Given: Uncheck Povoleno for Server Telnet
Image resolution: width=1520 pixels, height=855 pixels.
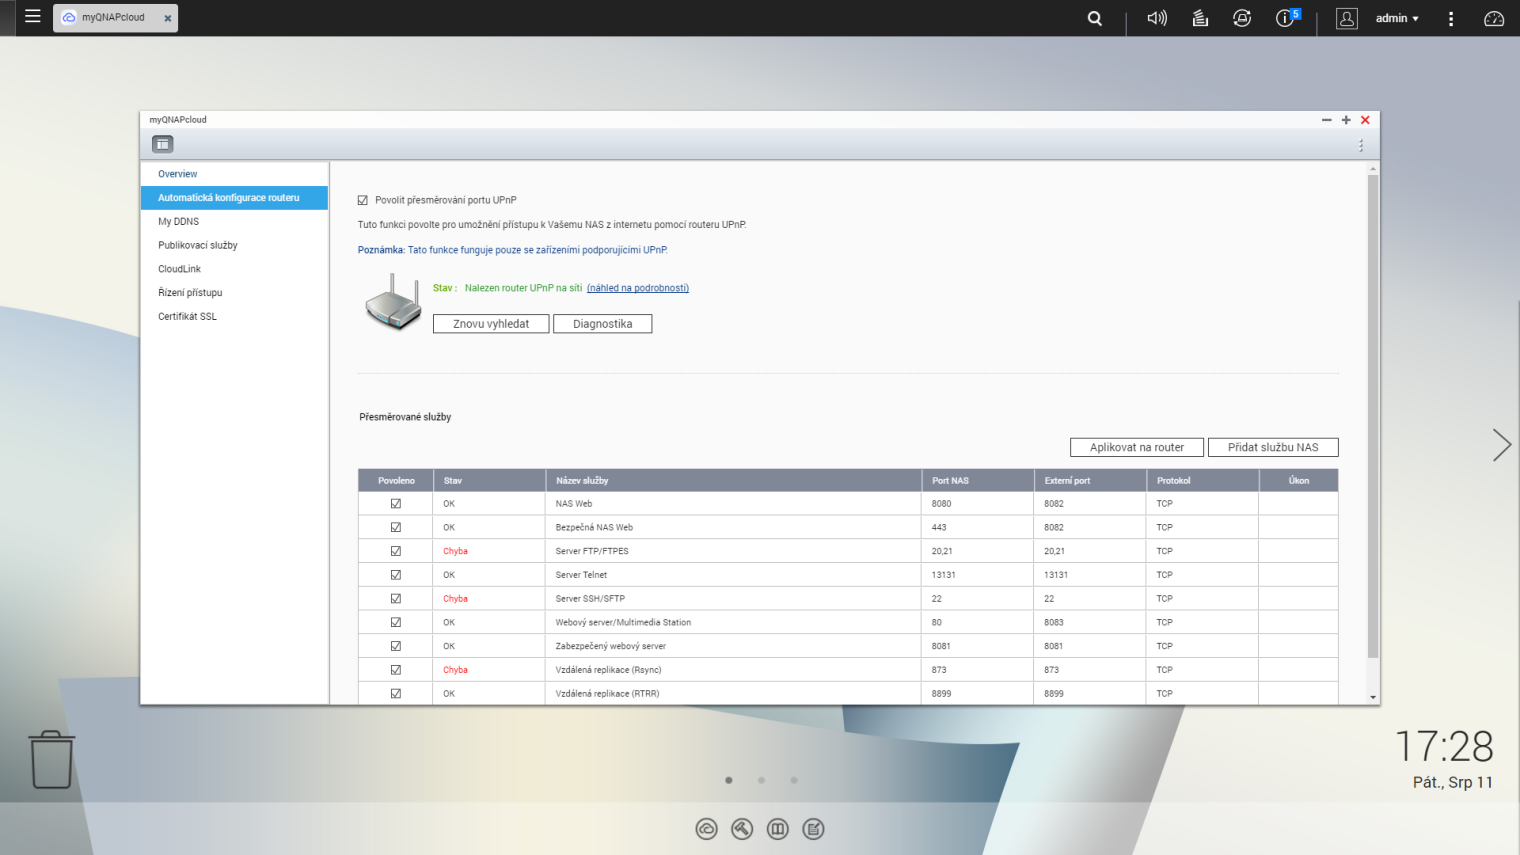Looking at the screenshot, I should (396, 575).
